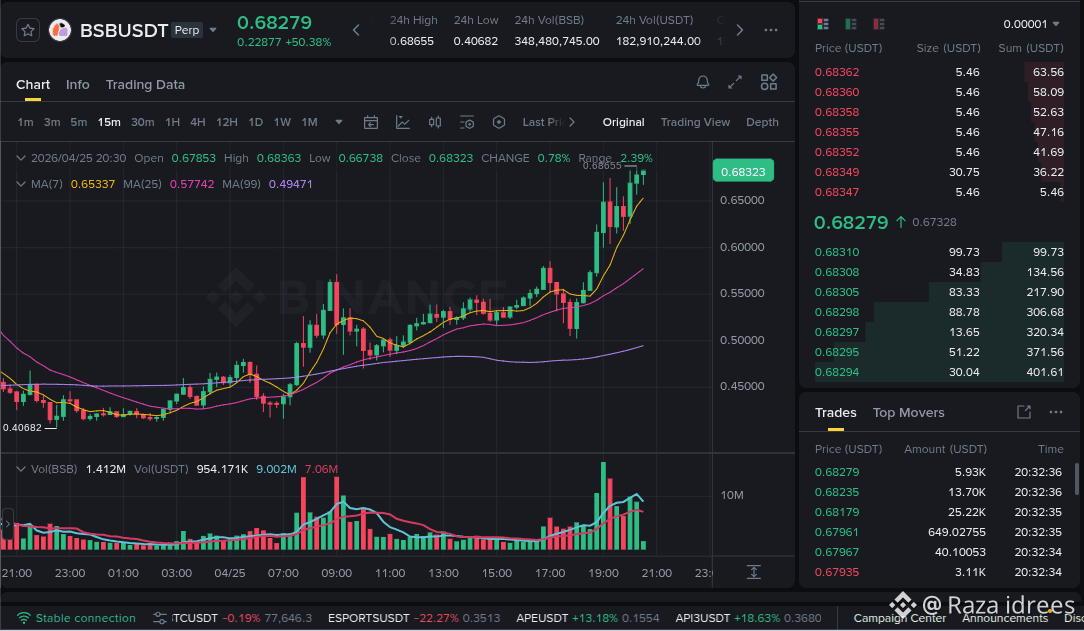Select the 4H timeframe

click(x=198, y=122)
